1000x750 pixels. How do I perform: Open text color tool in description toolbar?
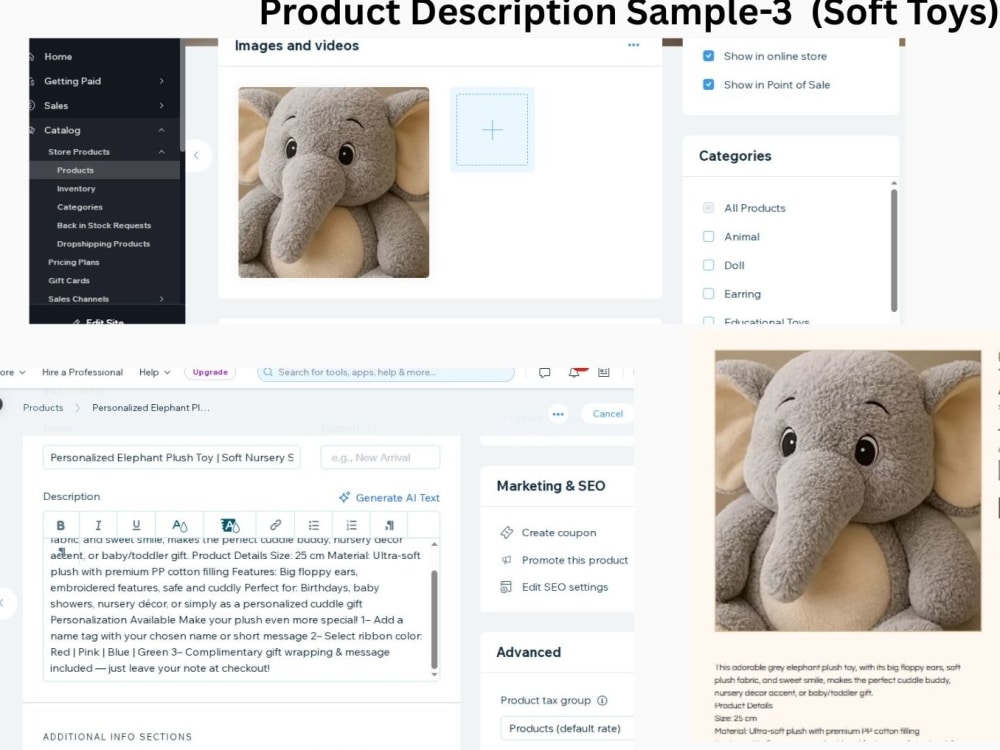[180, 526]
